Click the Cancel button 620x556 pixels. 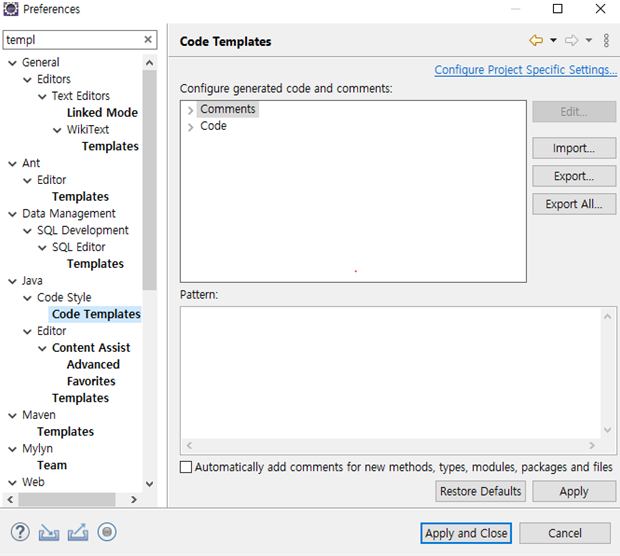pos(565,533)
